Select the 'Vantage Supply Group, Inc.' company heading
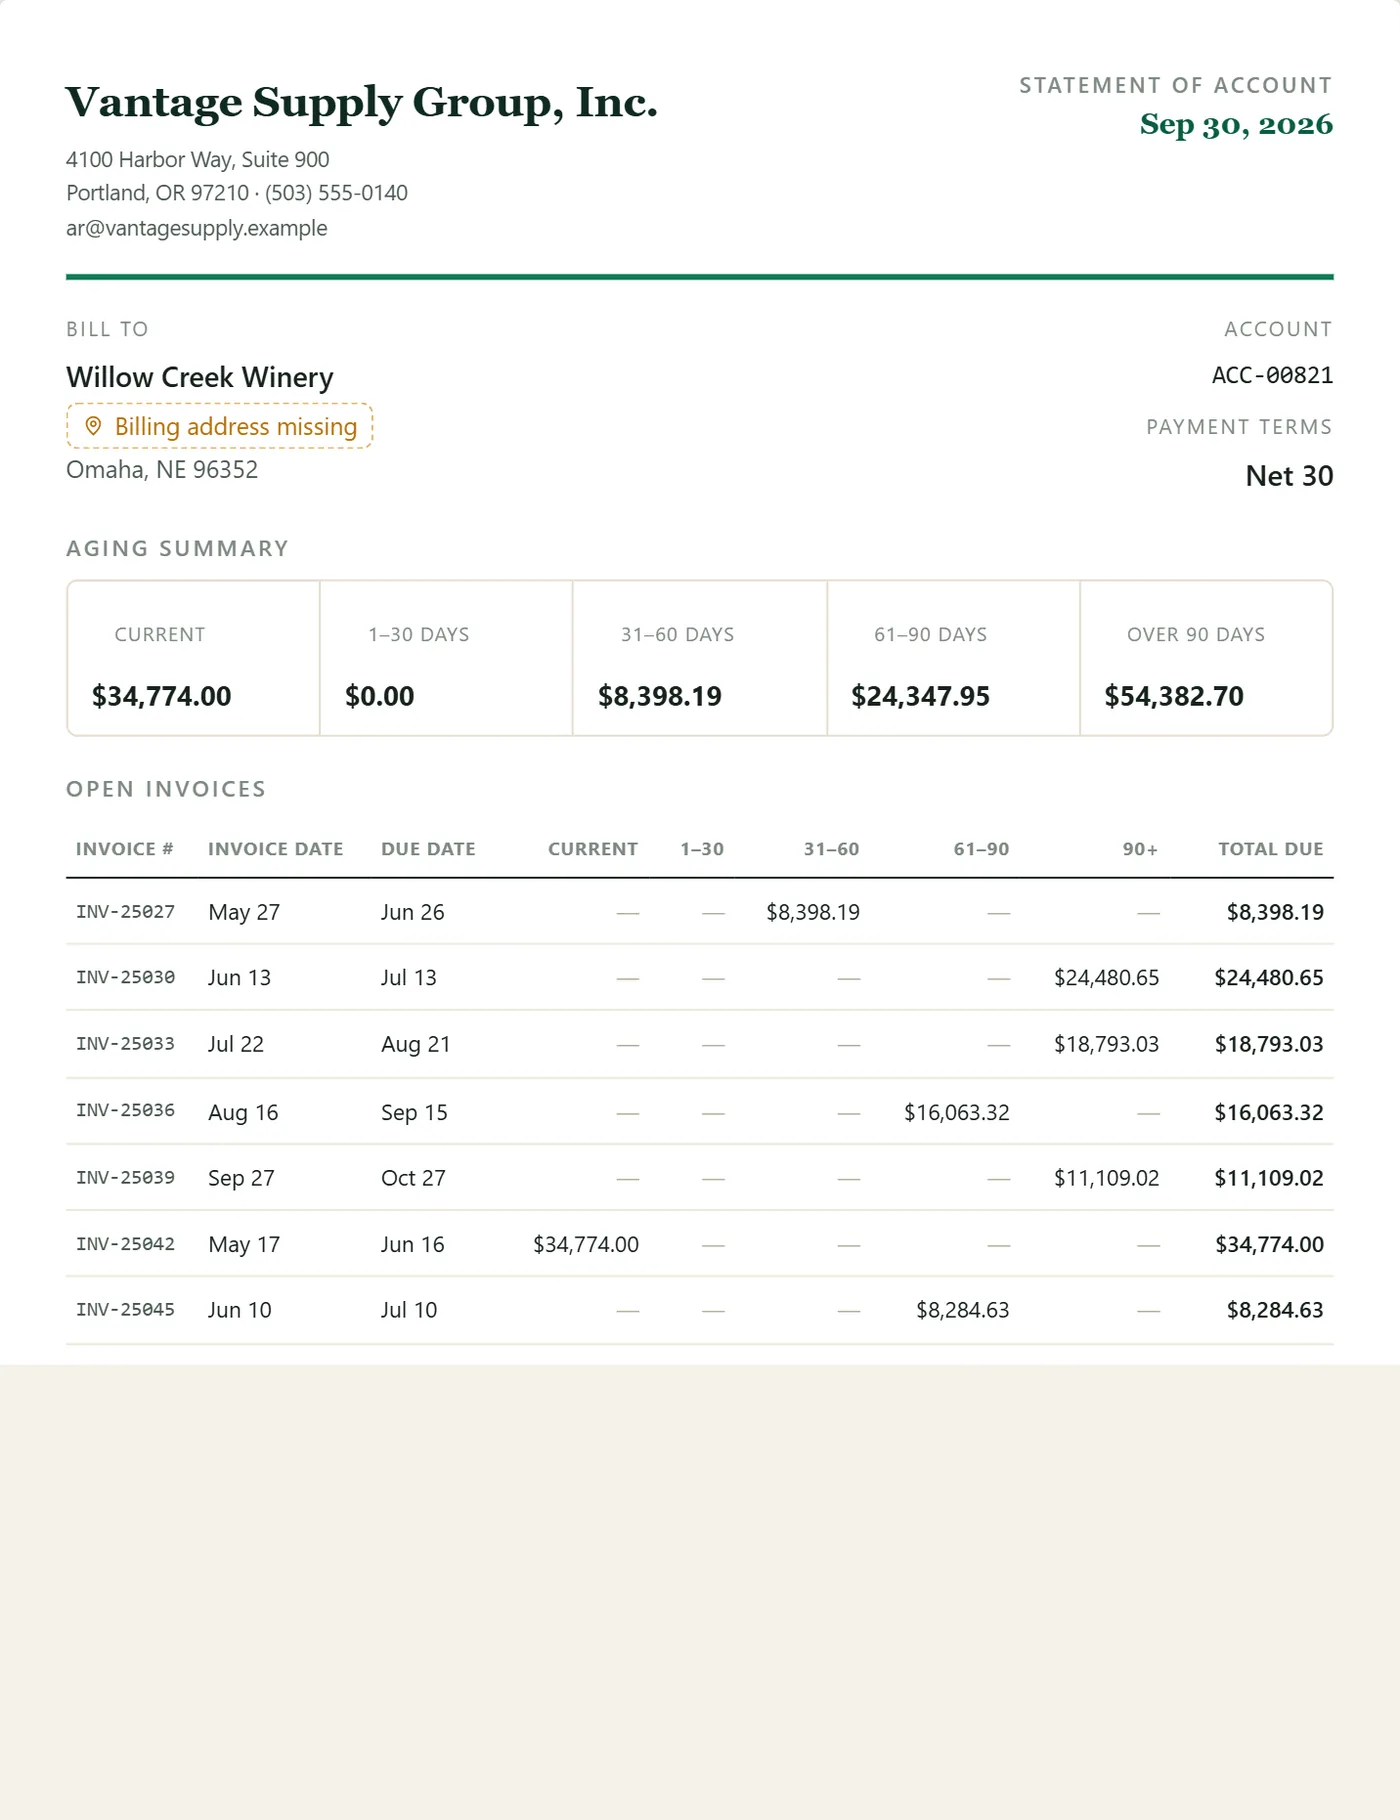The image size is (1400, 1820). [361, 102]
